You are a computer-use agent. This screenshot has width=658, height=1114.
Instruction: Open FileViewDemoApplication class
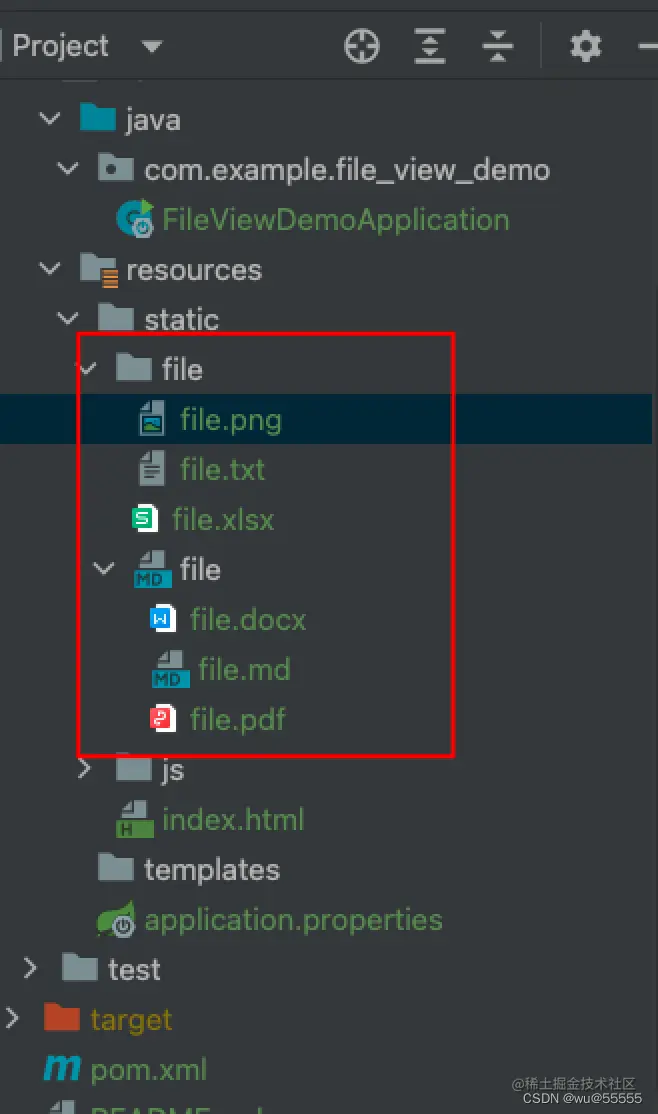[335, 220]
